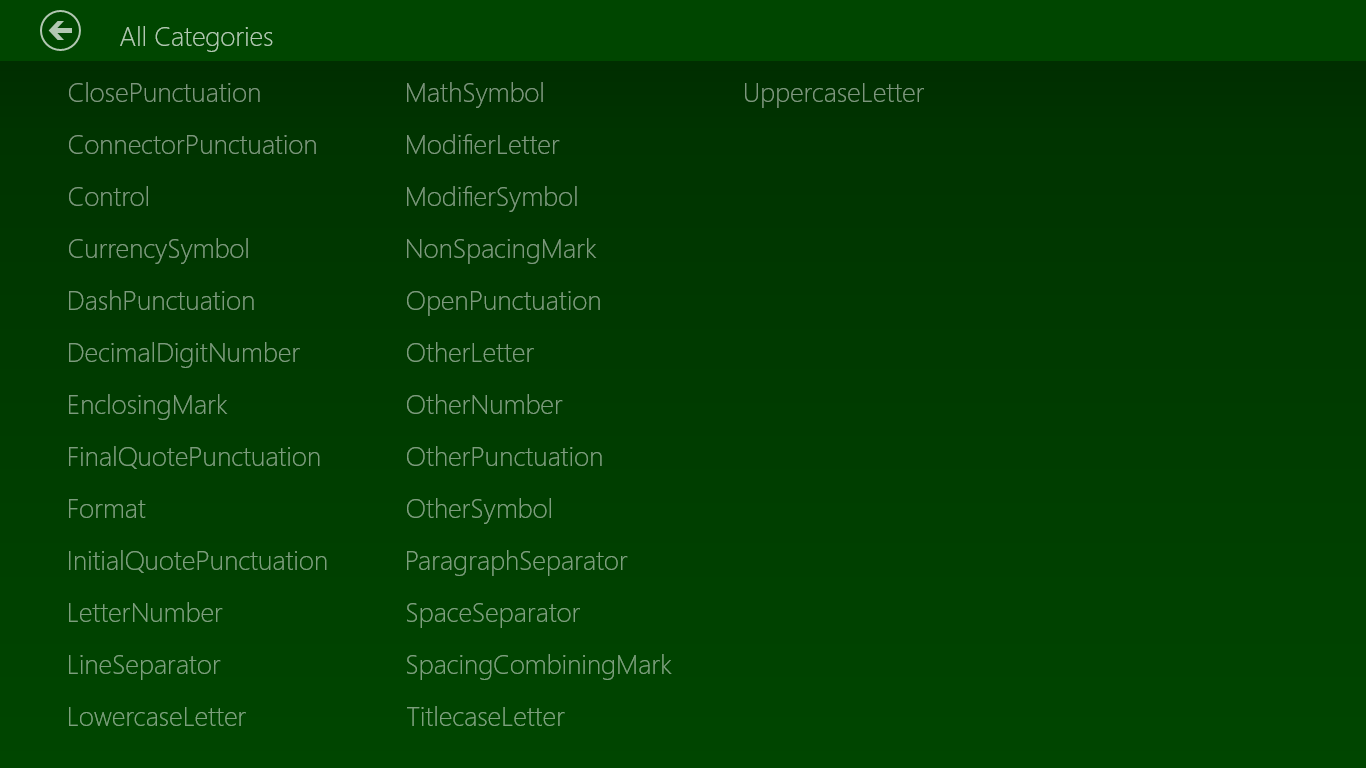Screen dimensions: 1366x768
Task: Open the DashPunctuation category
Action: coord(161,301)
